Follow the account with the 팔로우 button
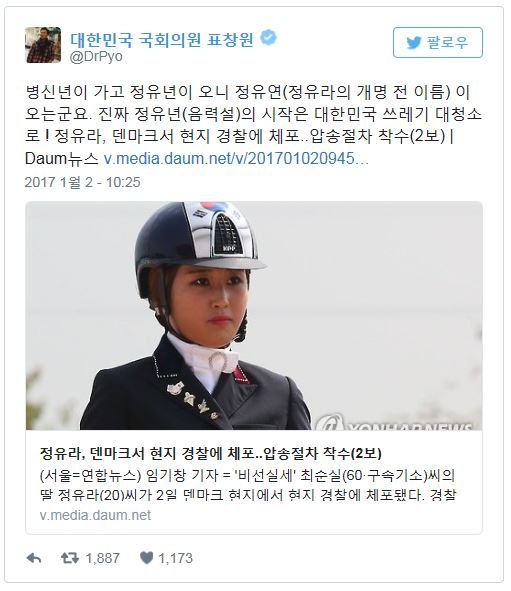This screenshot has width=511, height=591. 438,42
